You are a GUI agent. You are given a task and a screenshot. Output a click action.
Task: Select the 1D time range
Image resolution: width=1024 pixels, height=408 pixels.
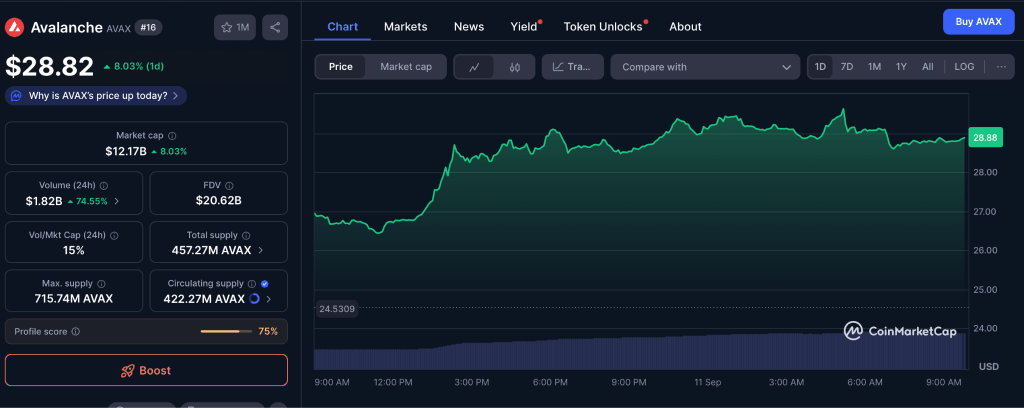click(820, 67)
